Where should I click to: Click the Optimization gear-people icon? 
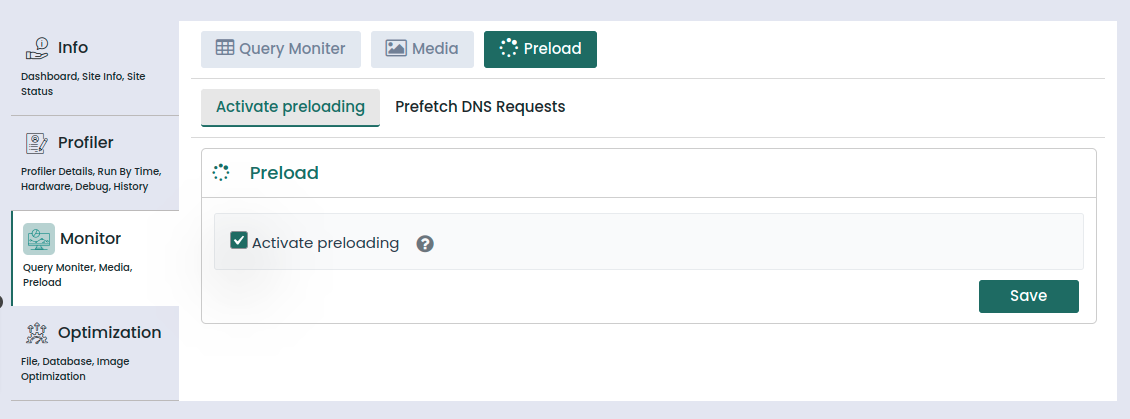tap(37, 333)
